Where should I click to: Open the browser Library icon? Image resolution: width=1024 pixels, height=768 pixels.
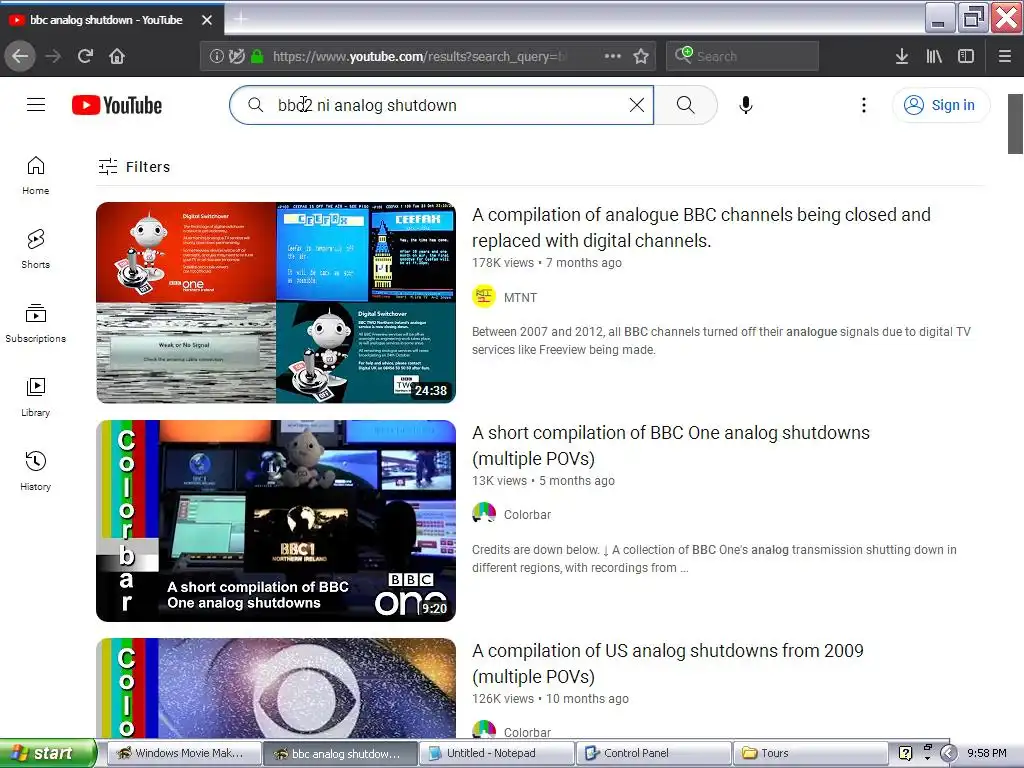(x=934, y=56)
